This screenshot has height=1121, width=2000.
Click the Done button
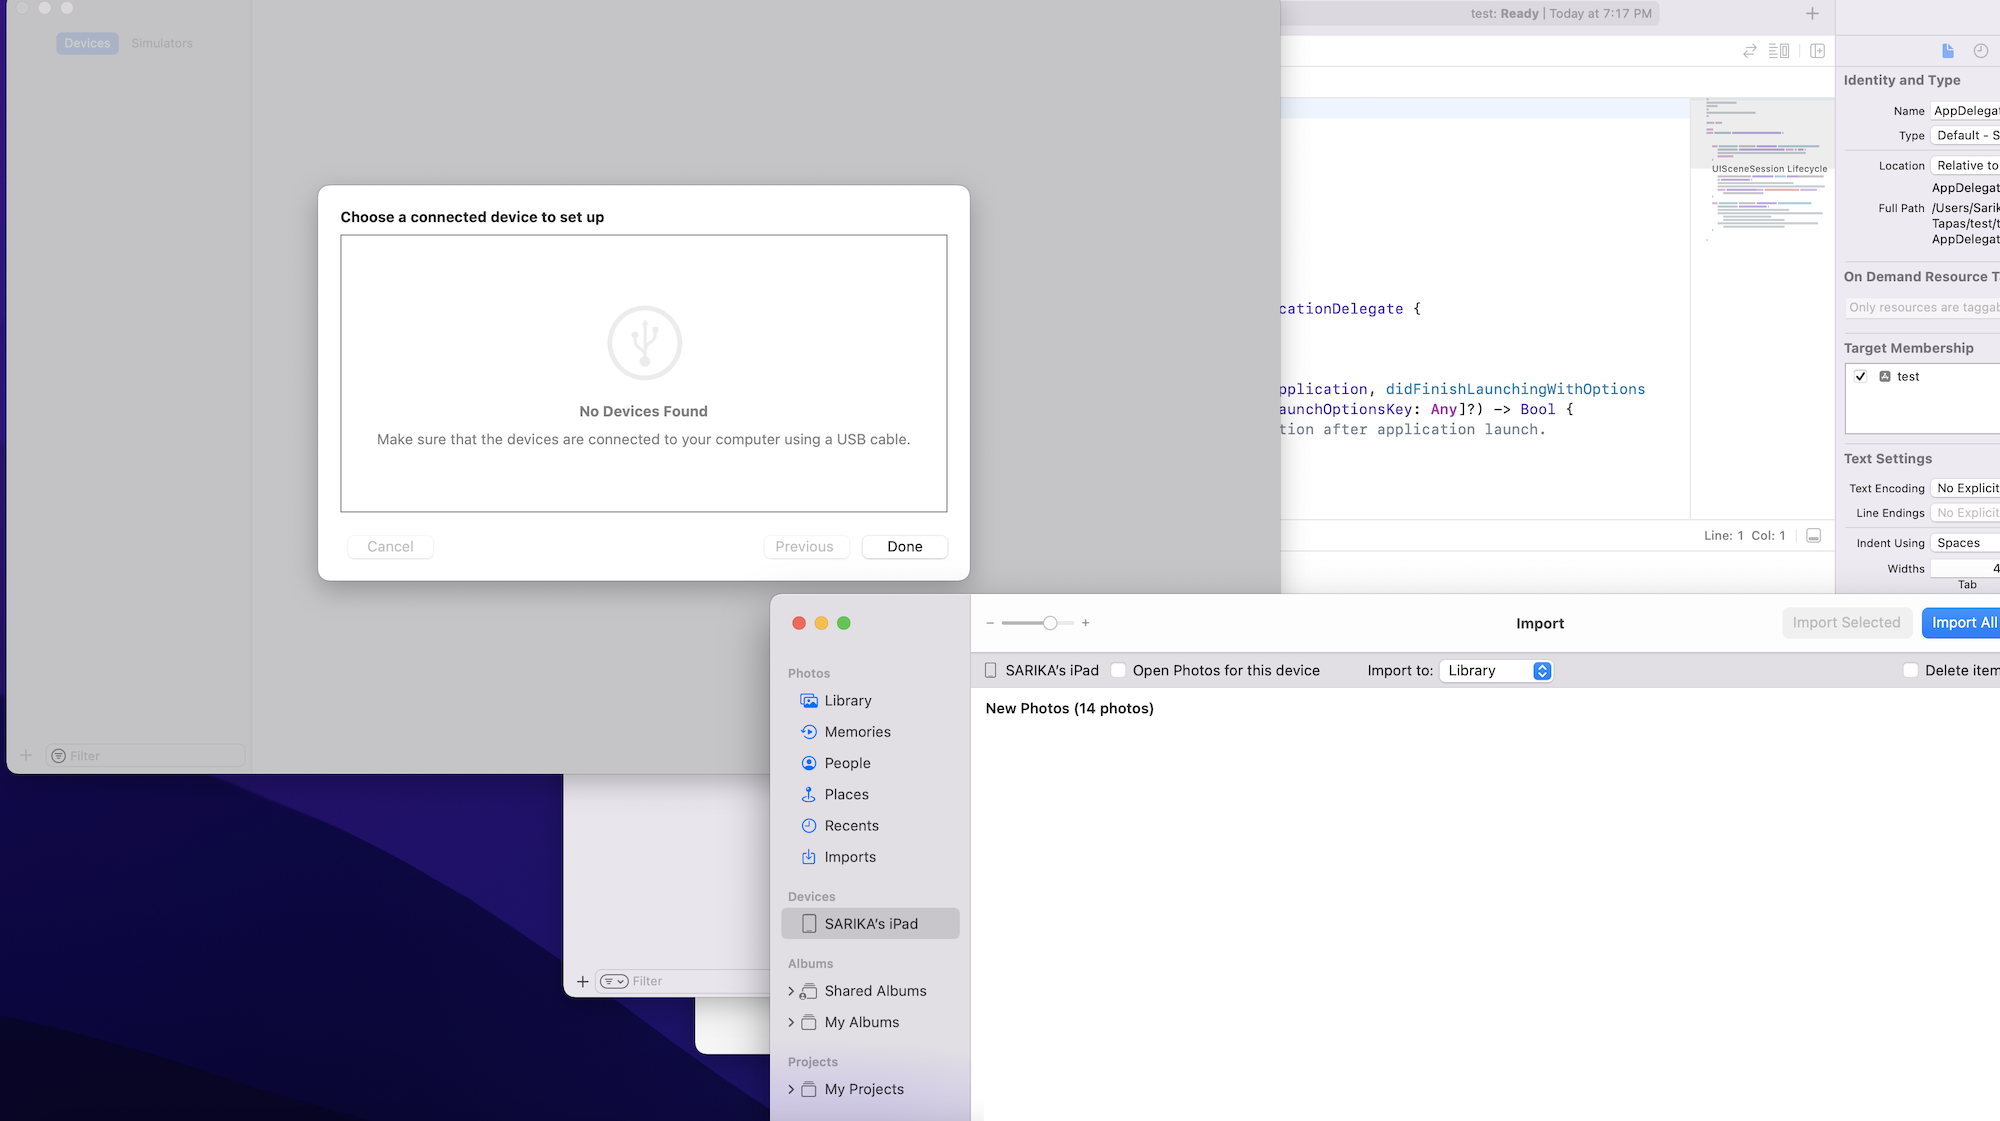coord(904,547)
